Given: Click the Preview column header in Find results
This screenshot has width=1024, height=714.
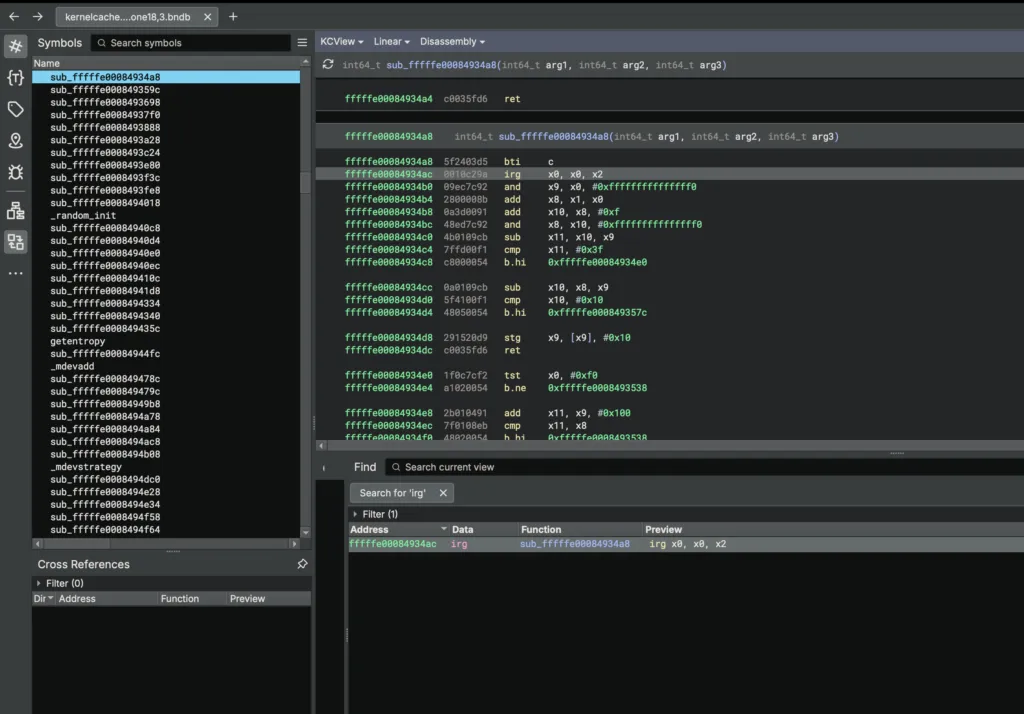Looking at the screenshot, I should 832,530.
